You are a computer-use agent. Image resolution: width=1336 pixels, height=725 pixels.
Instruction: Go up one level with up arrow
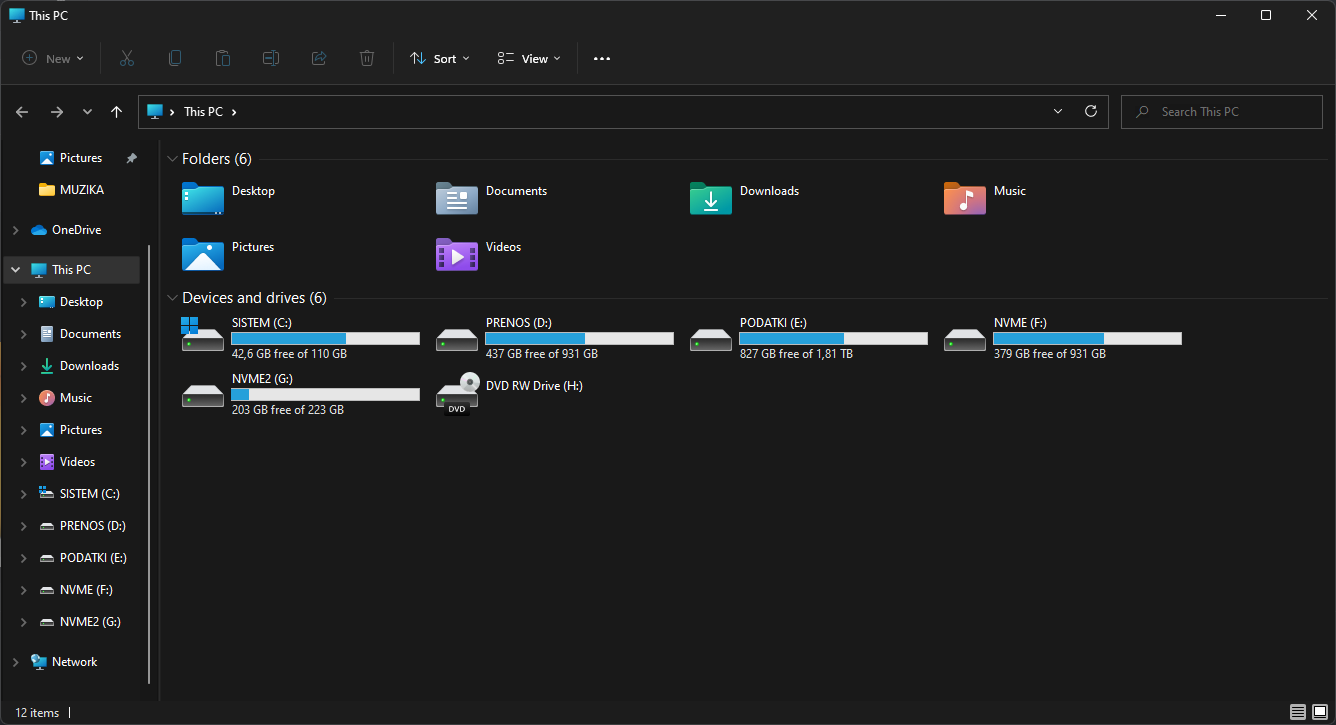coord(117,112)
